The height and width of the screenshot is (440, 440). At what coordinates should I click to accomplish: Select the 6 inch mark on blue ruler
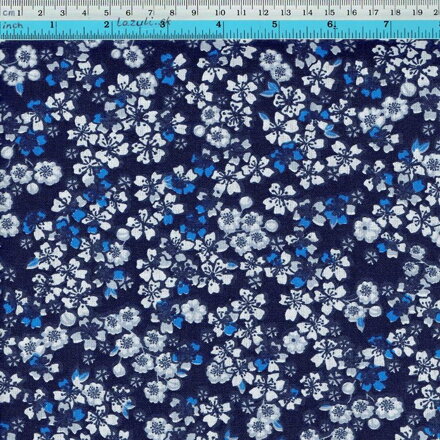[x=330, y=25]
